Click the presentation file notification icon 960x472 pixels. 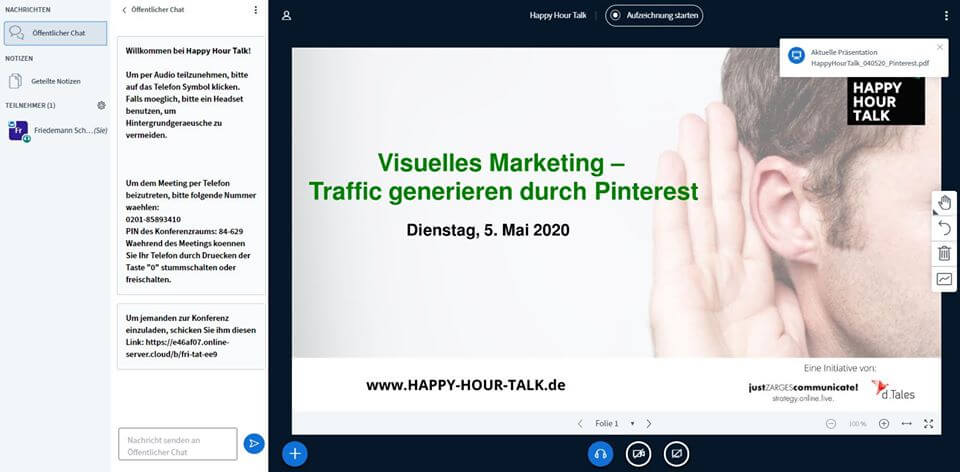click(x=796, y=56)
